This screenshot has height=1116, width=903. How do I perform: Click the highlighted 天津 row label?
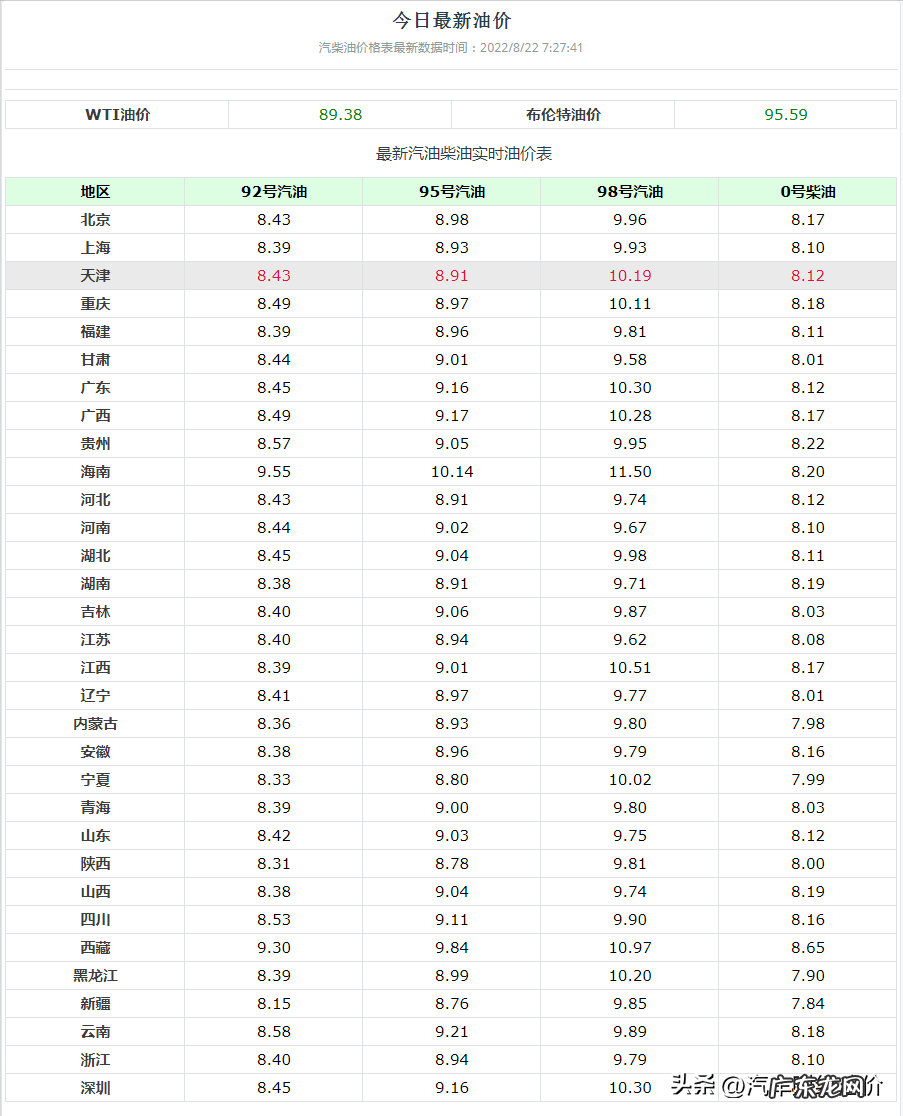click(x=95, y=276)
